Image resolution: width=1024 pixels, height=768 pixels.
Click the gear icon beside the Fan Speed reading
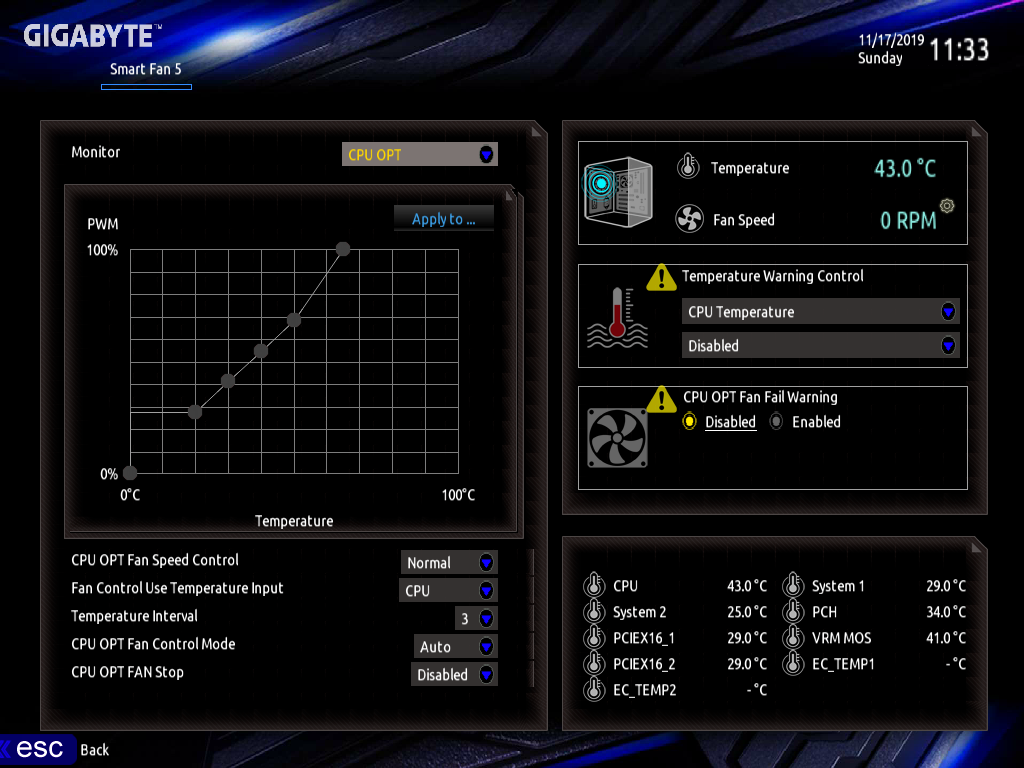pyautogui.click(x=947, y=206)
